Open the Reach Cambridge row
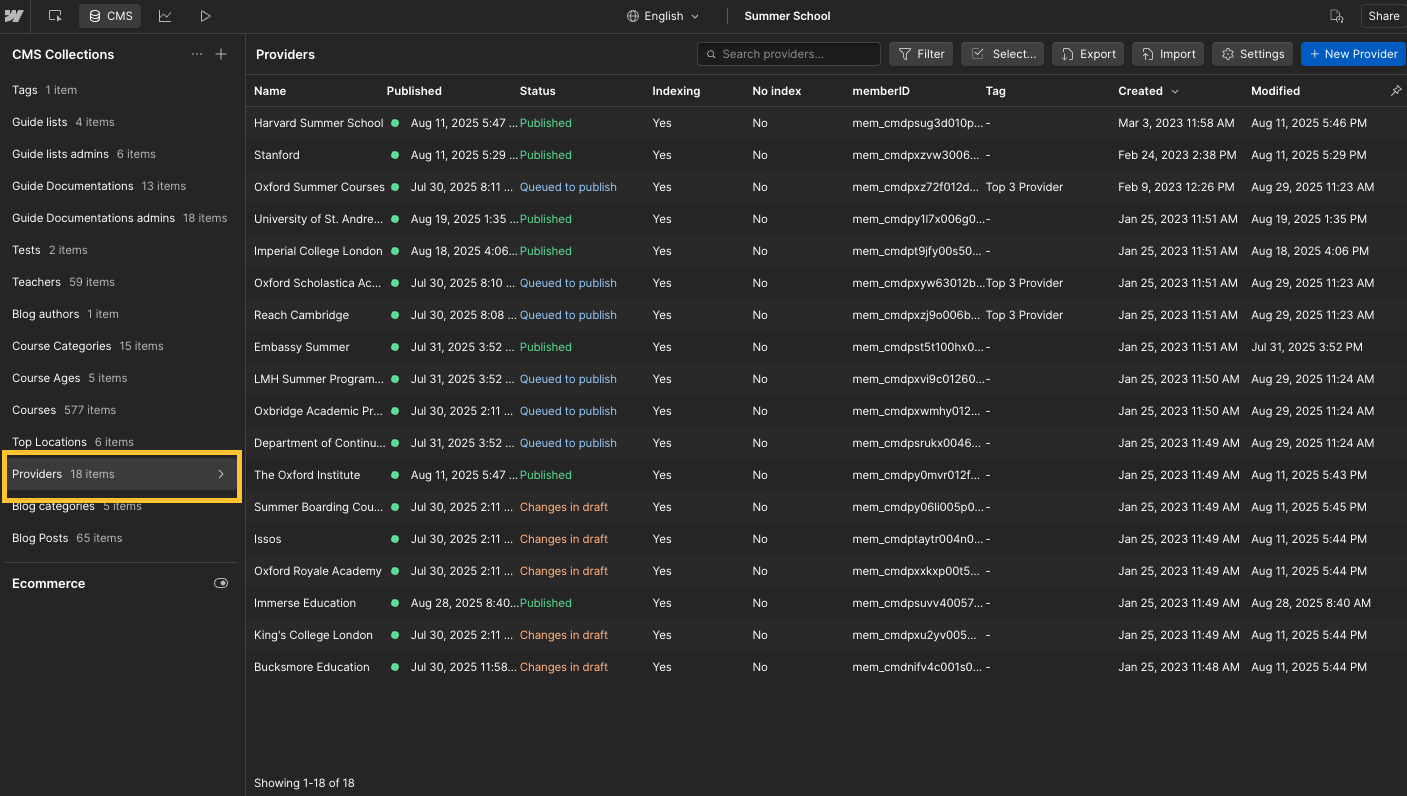 (826, 315)
